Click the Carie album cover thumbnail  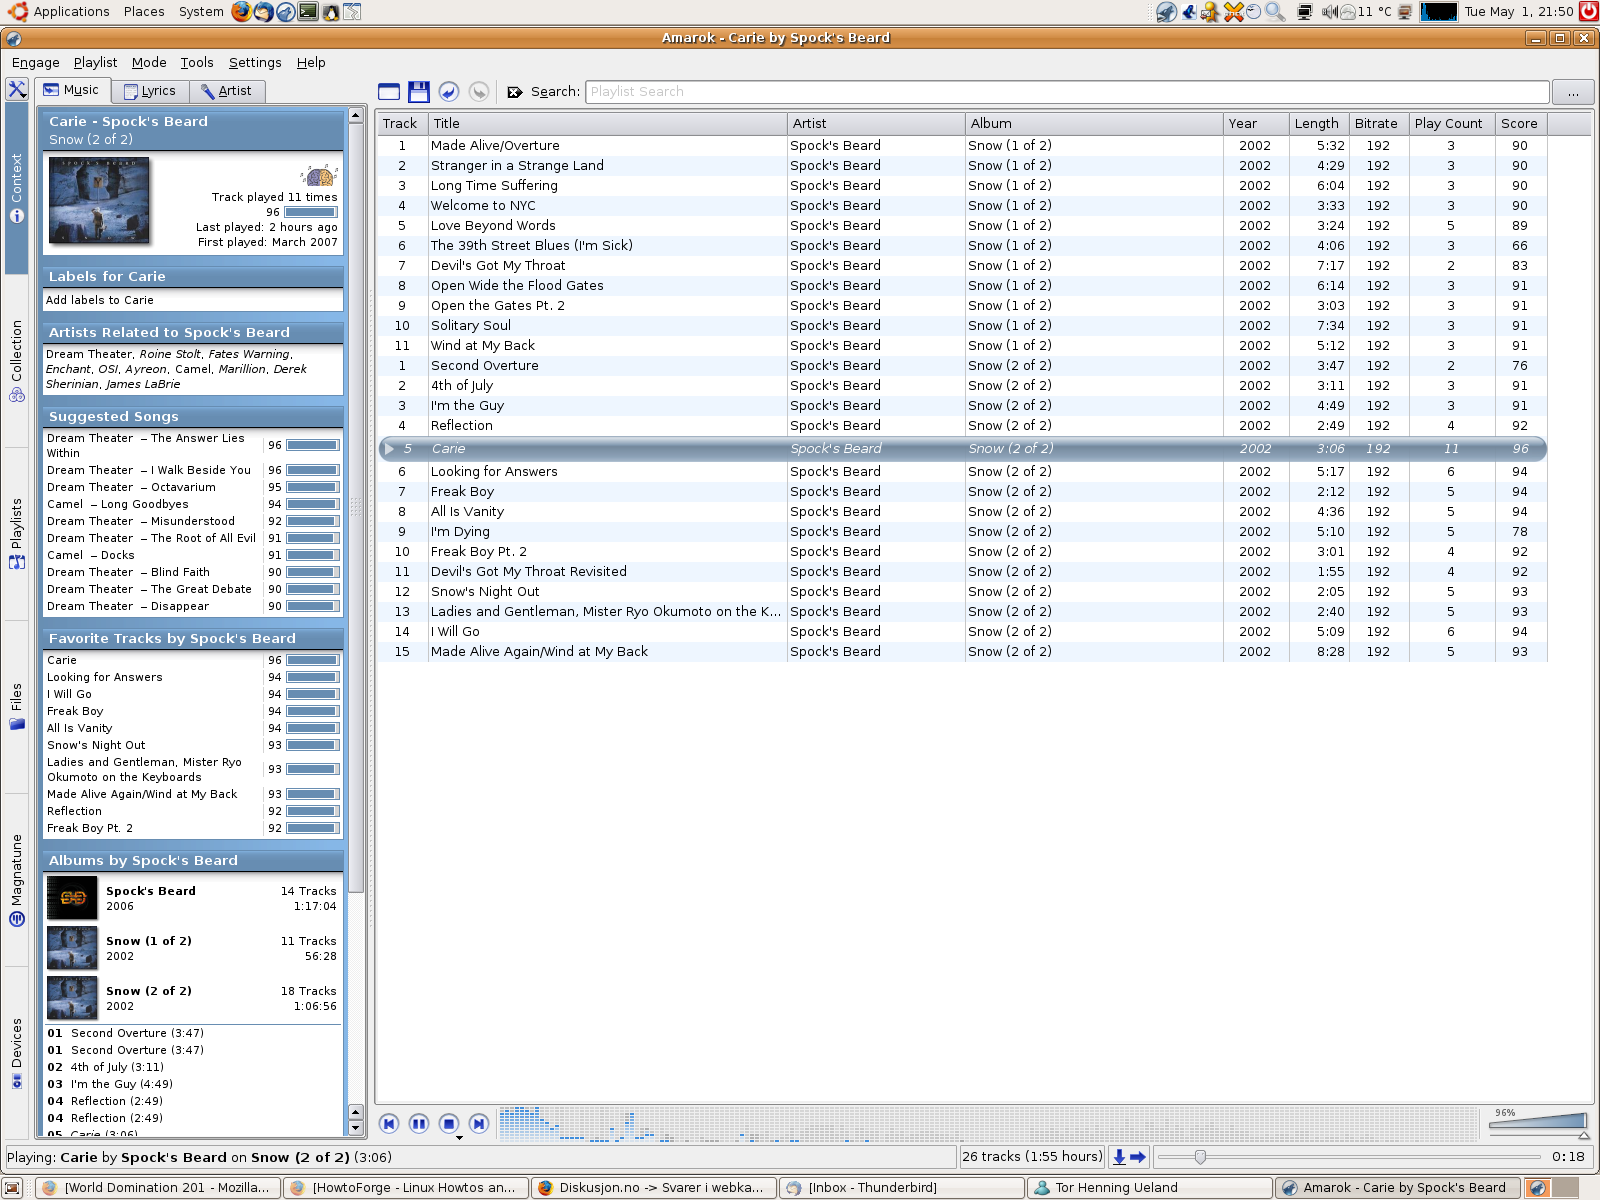pyautogui.click(x=99, y=201)
